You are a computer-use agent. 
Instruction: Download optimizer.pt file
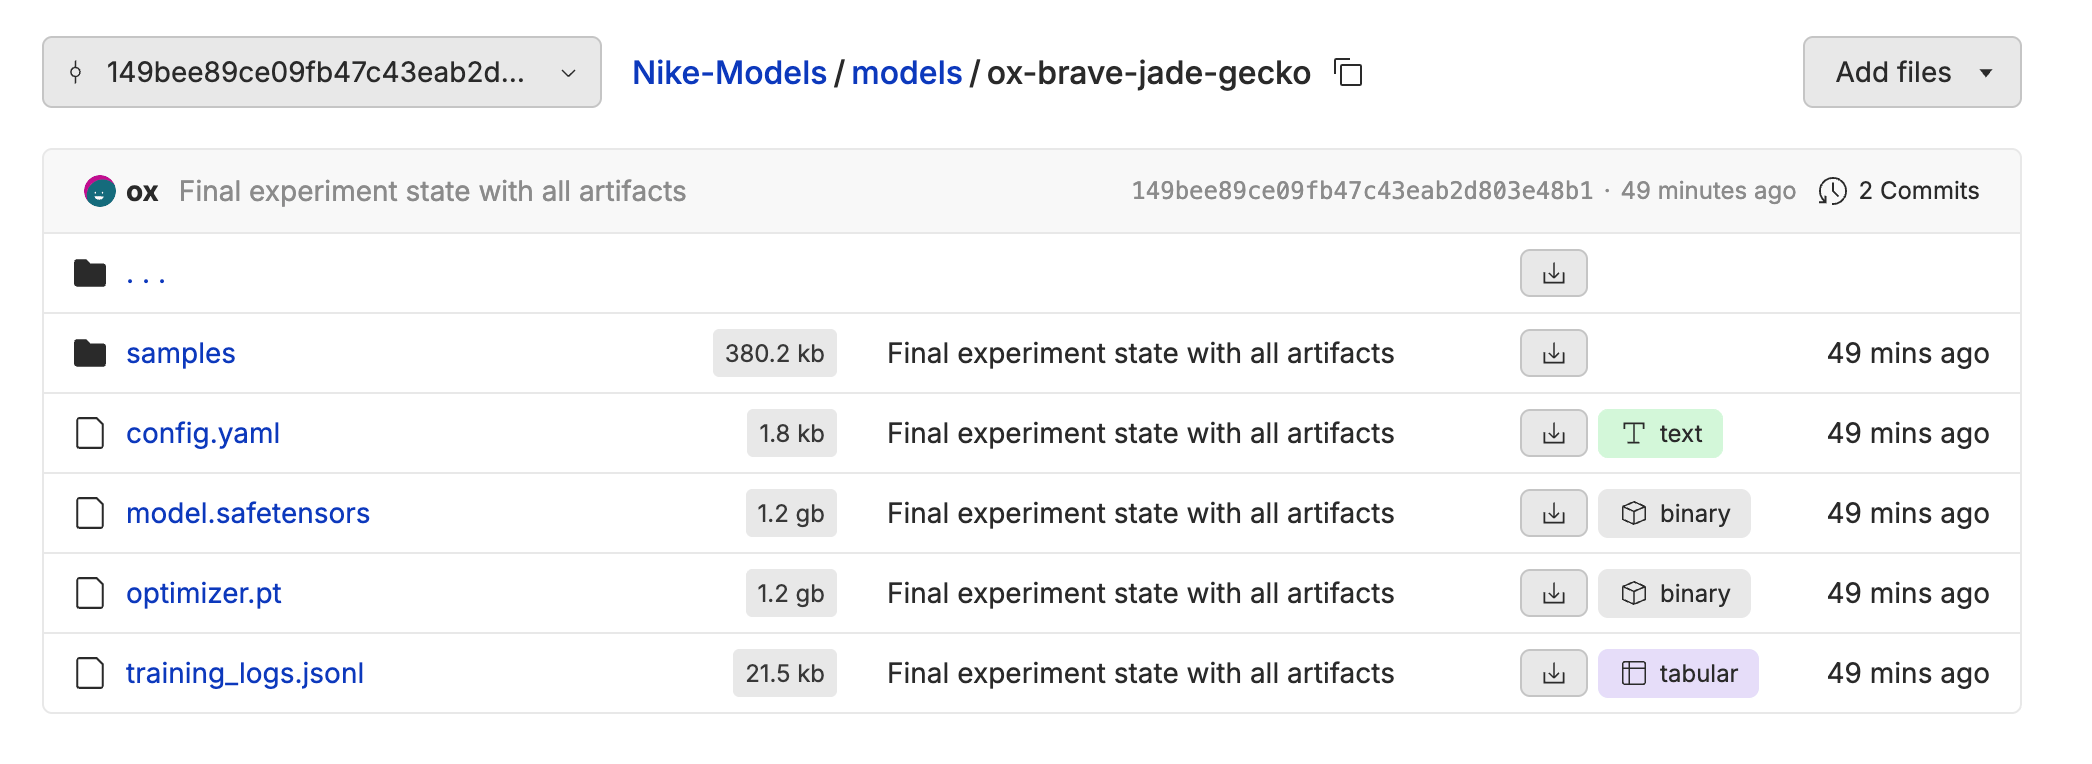(x=1553, y=593)
